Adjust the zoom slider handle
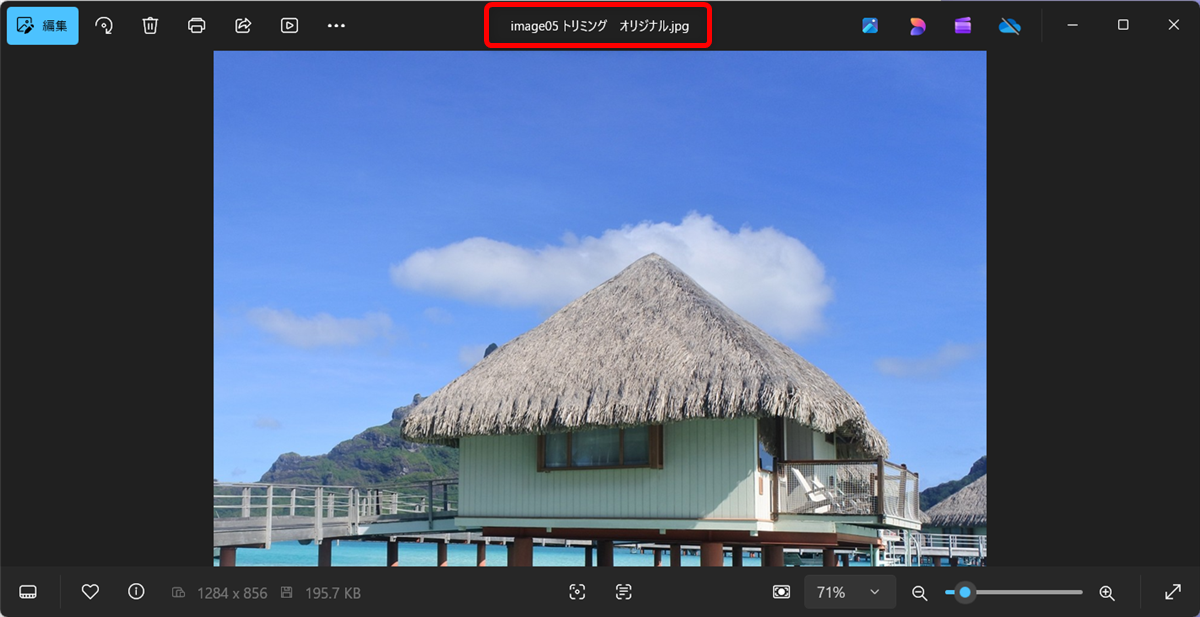This screenshot has height=617, width=1200. coord(965,592)
